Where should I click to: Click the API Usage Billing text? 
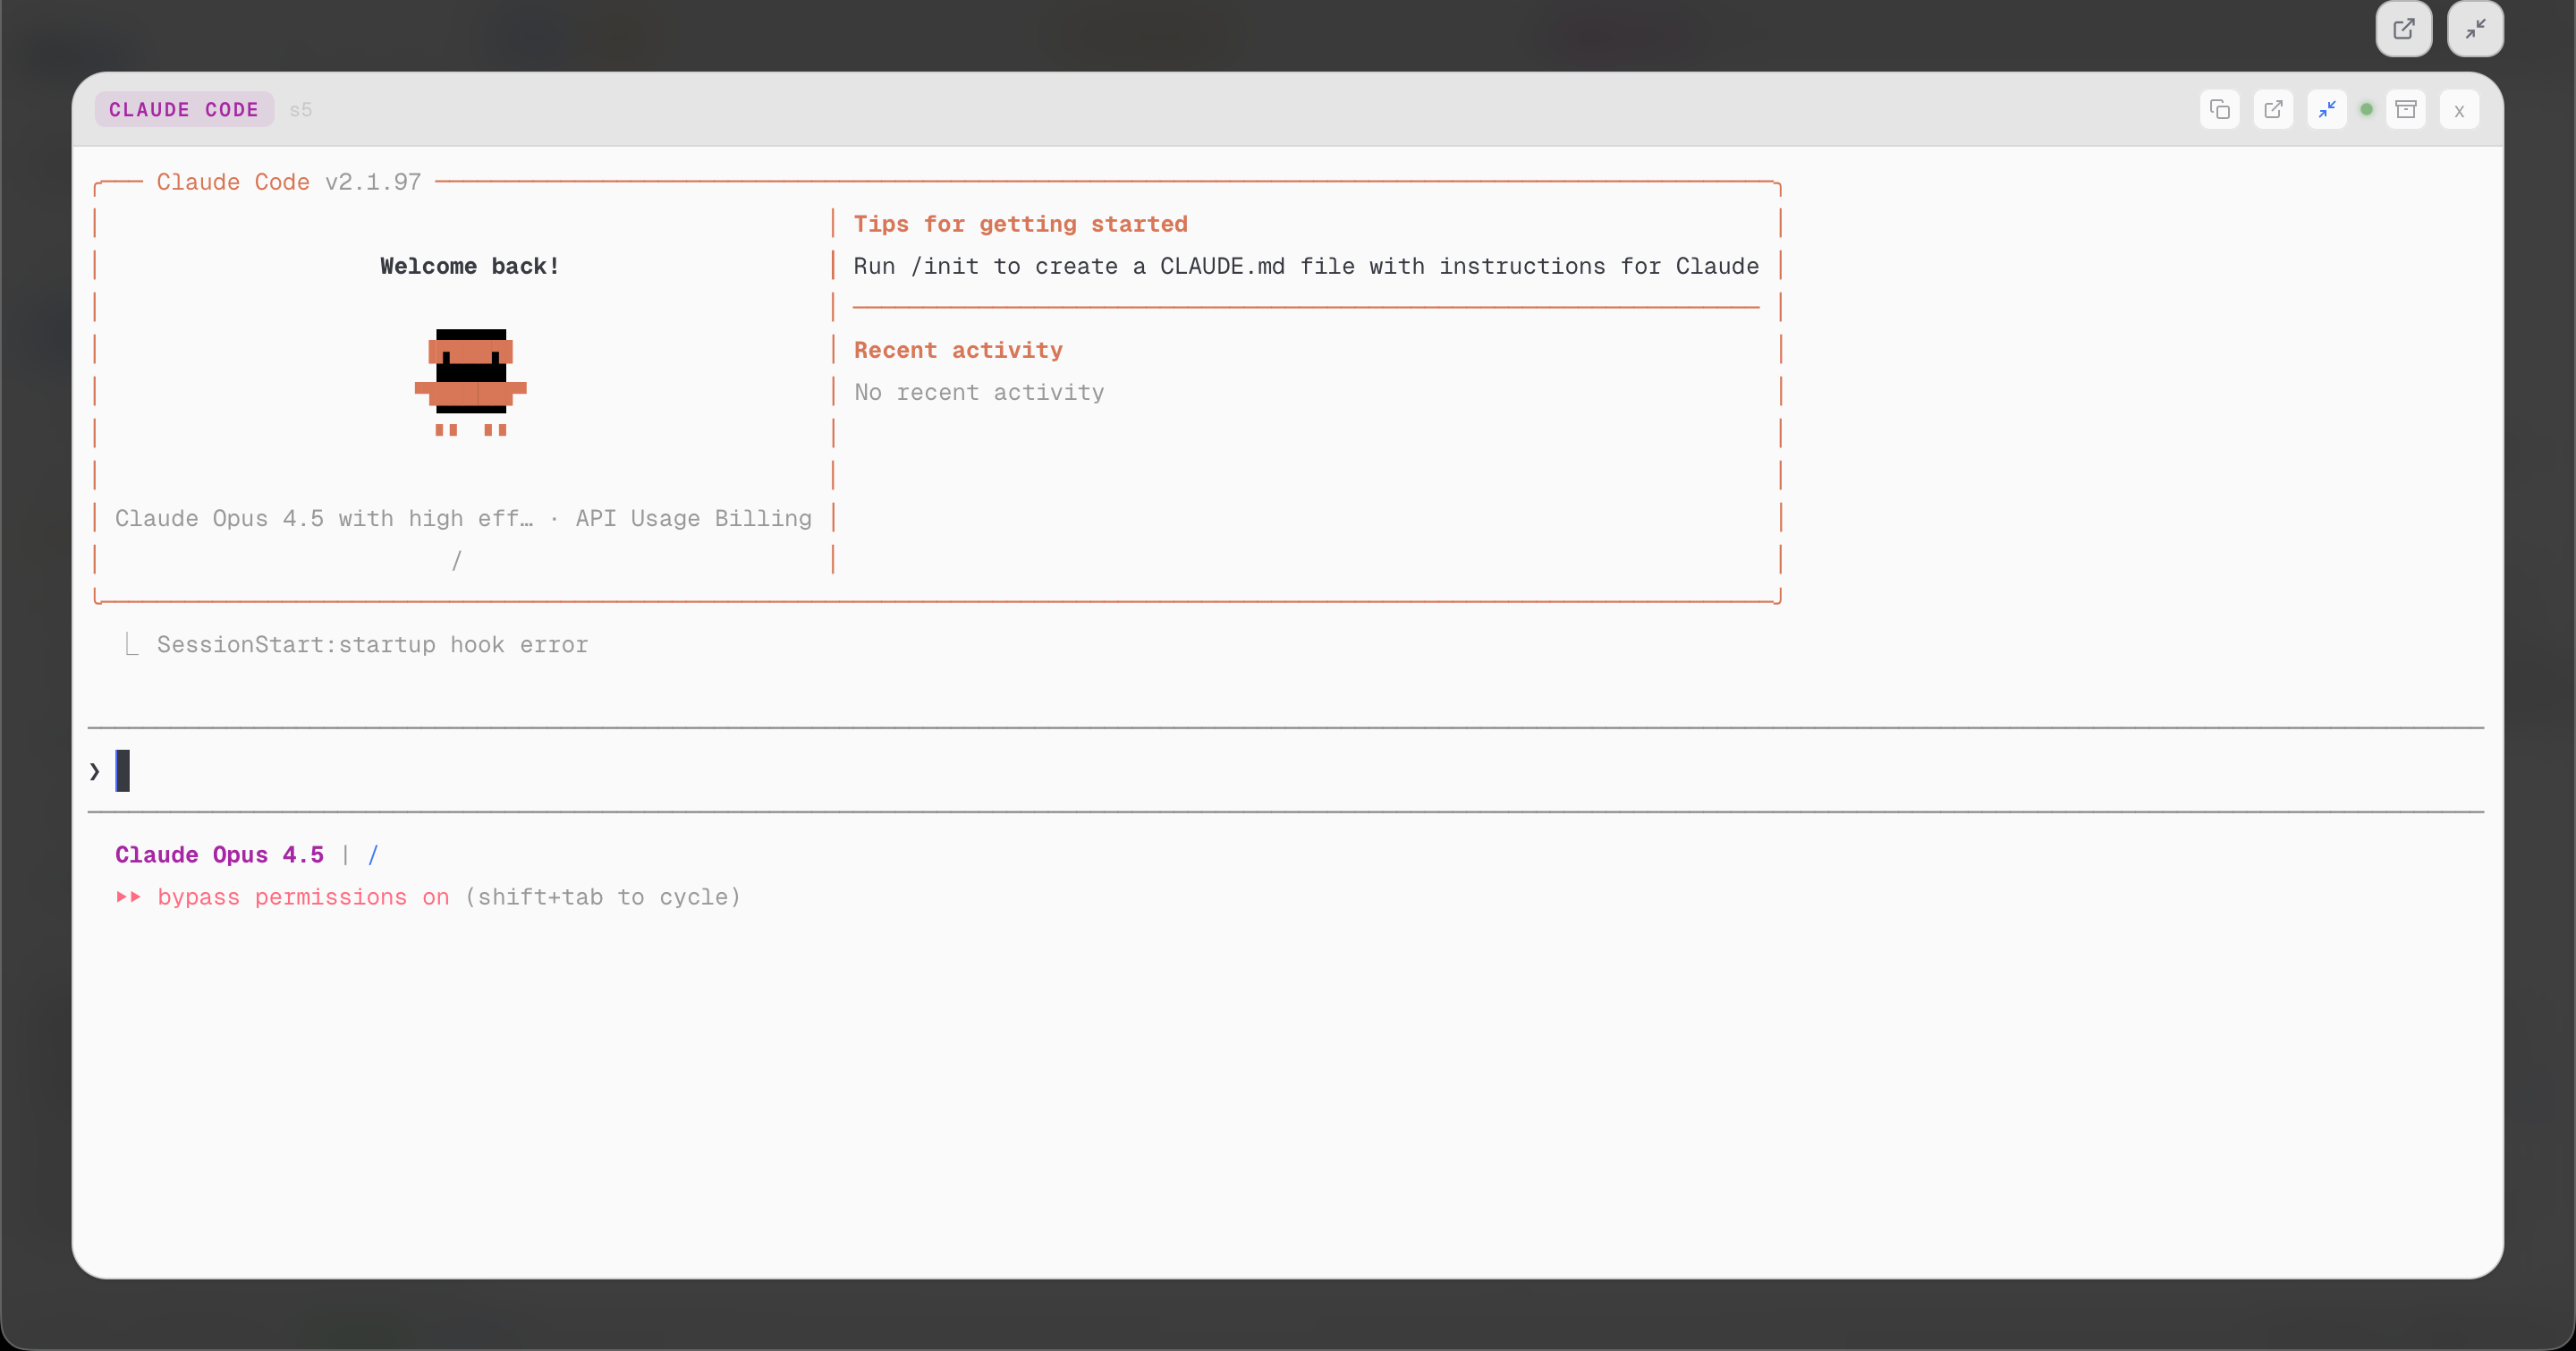(693, 518)
